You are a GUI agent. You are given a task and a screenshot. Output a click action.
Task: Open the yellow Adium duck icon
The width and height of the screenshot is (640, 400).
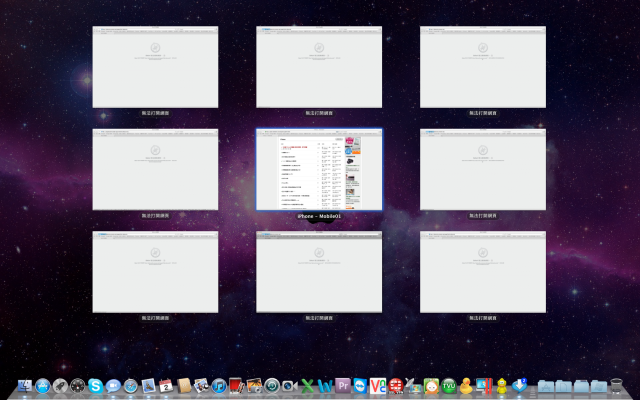502,385
